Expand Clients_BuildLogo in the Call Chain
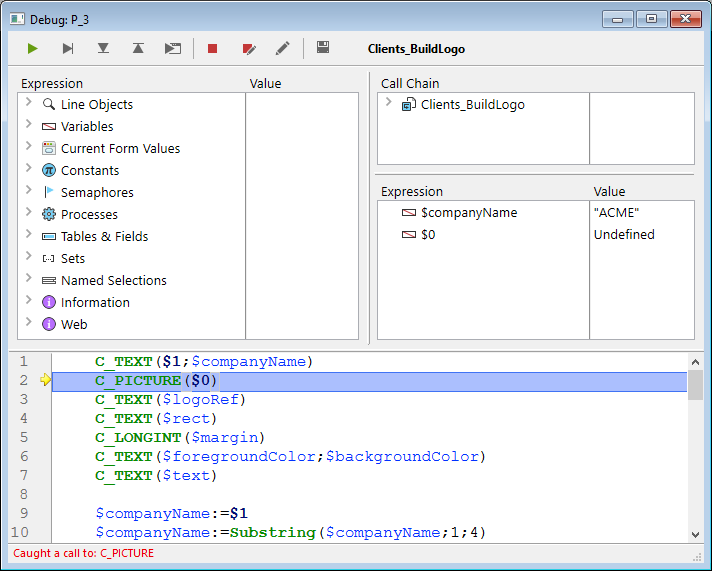Image resolution: width=712 pixels, height=571 pixels. [x=388, y=104]
